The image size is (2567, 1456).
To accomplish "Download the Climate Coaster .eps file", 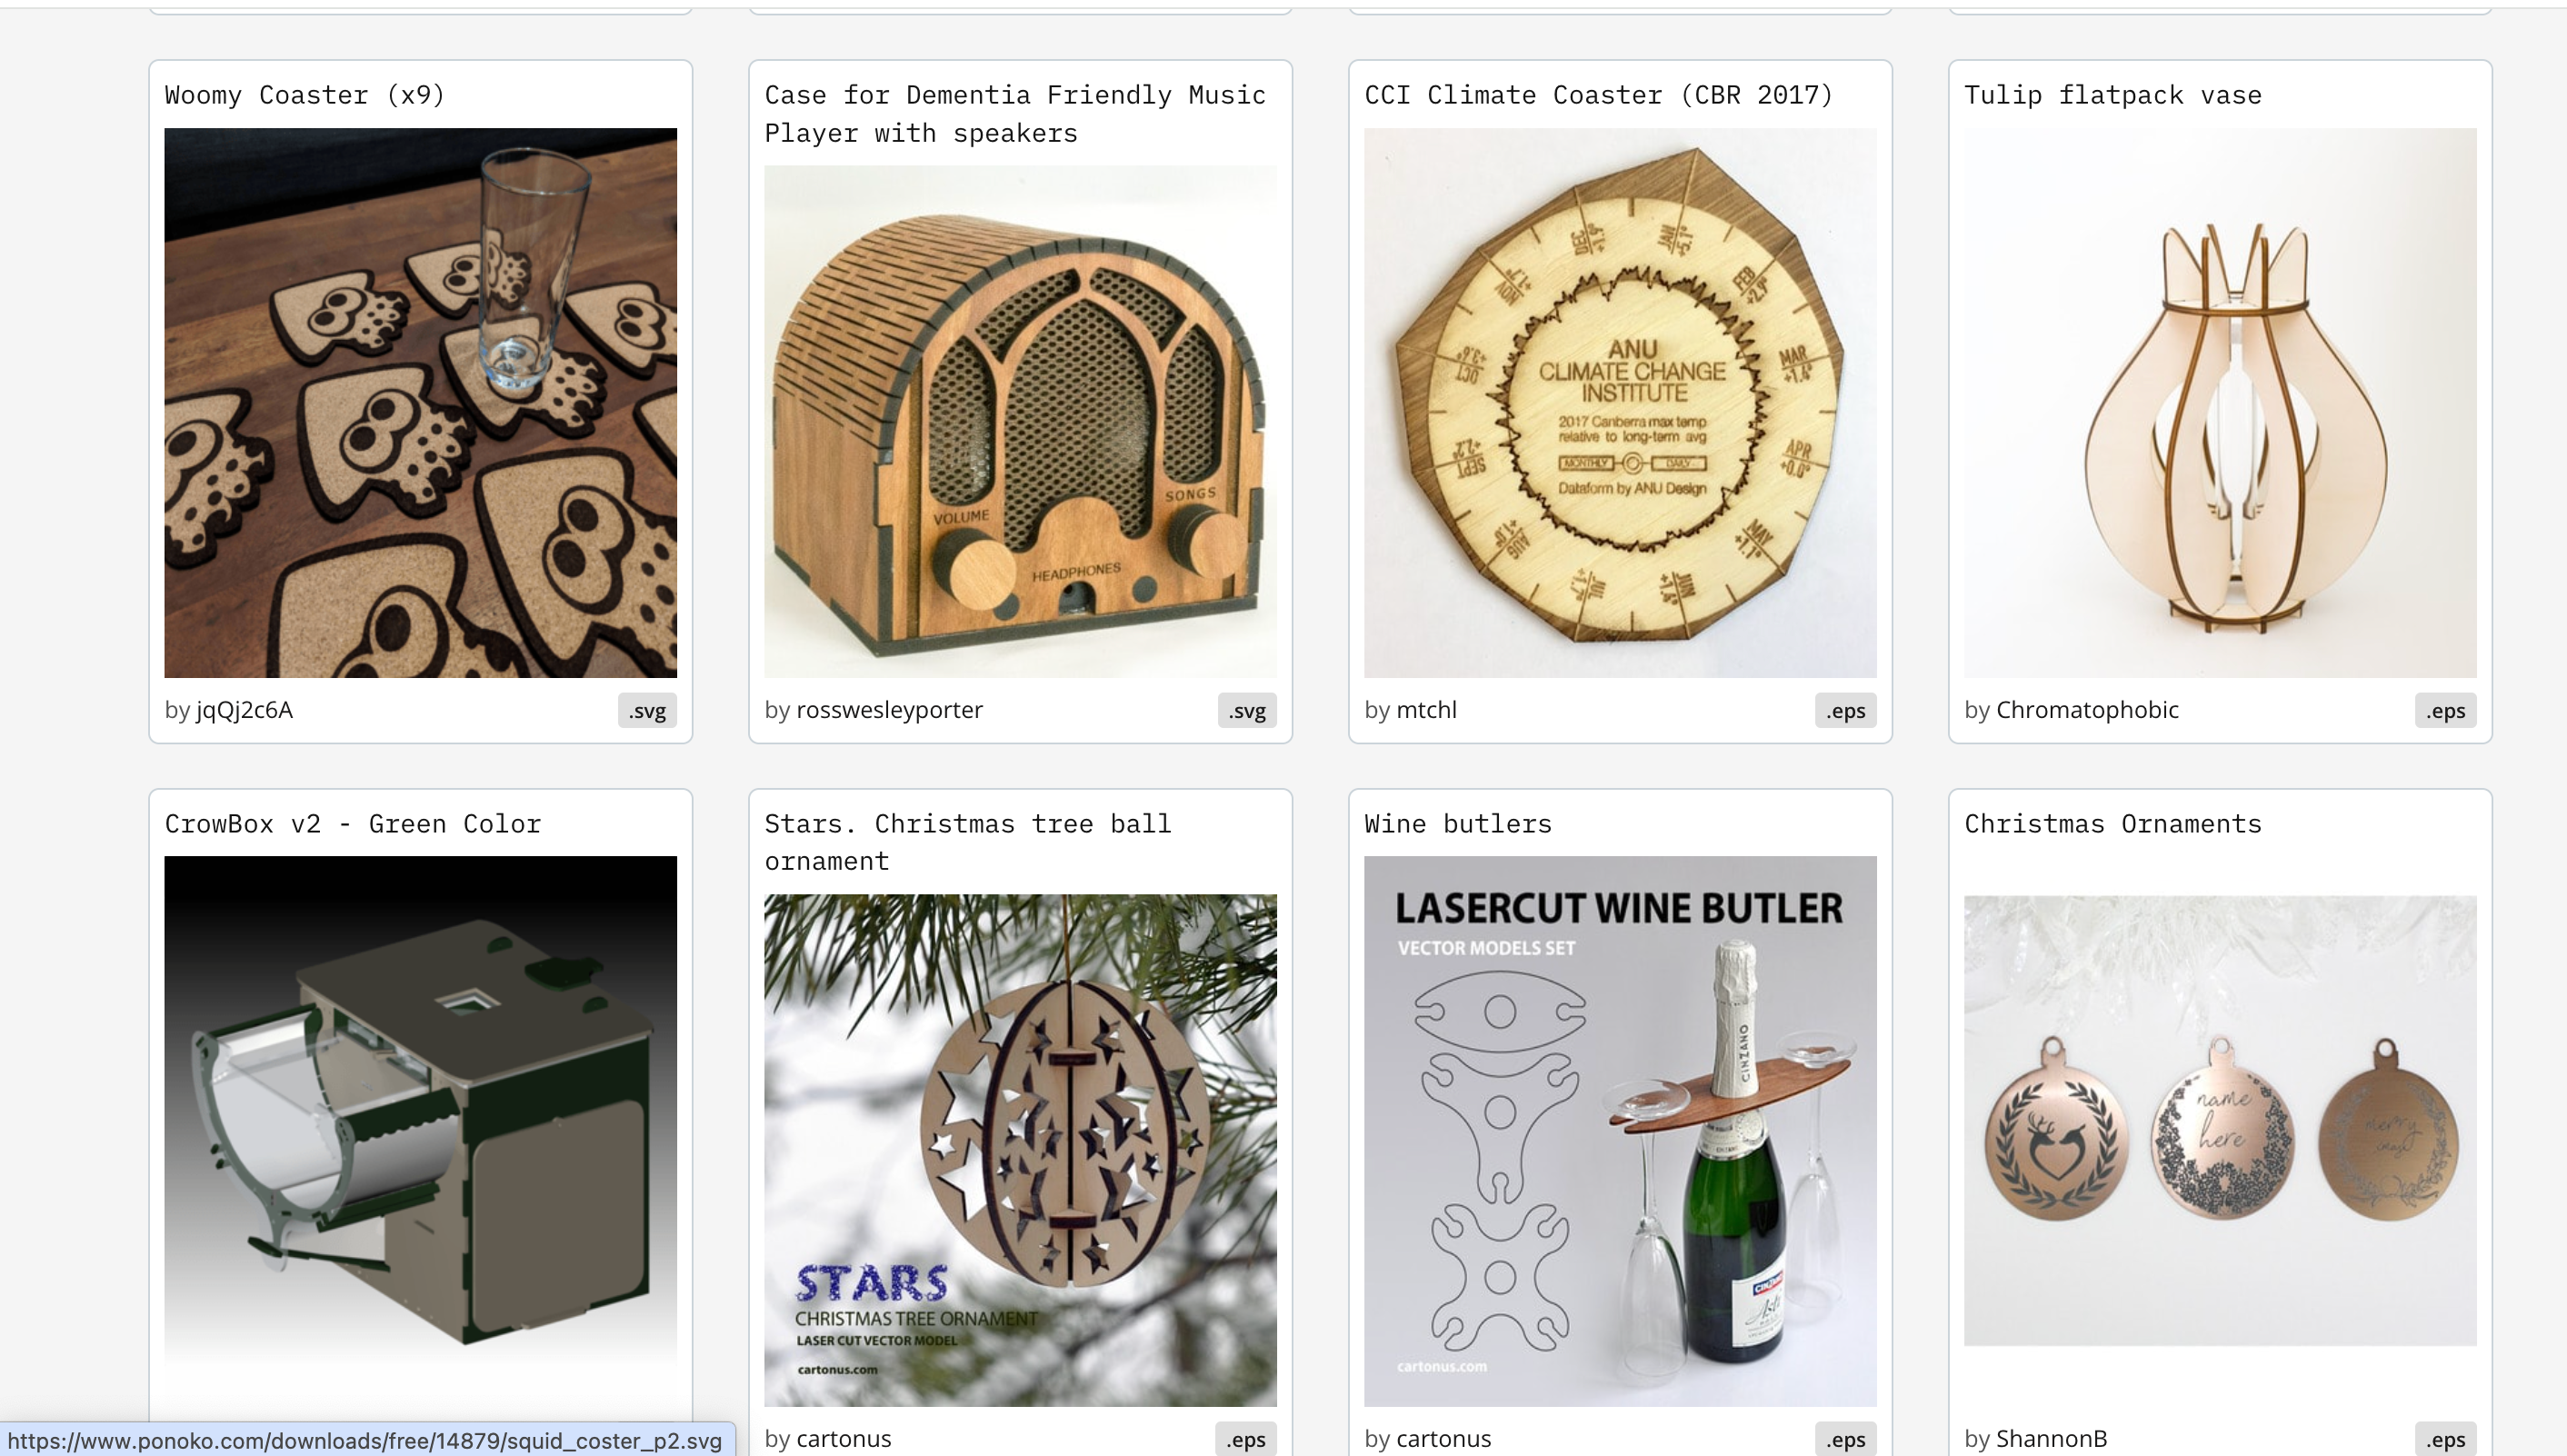I will click(1845, 710).
